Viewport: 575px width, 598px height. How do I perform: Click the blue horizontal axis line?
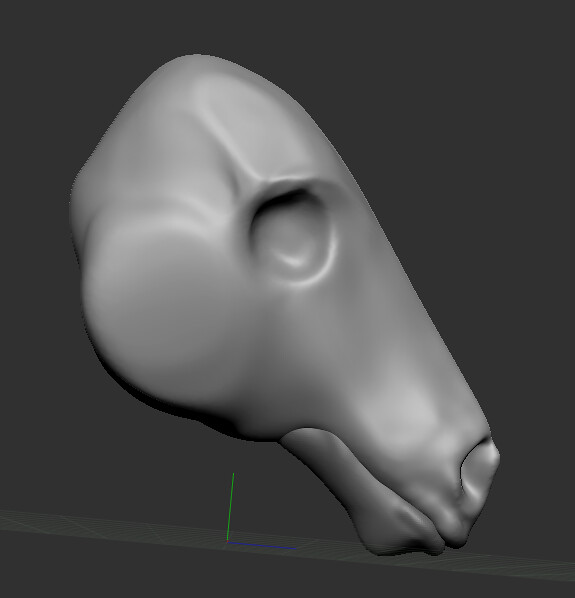point(262,545)
